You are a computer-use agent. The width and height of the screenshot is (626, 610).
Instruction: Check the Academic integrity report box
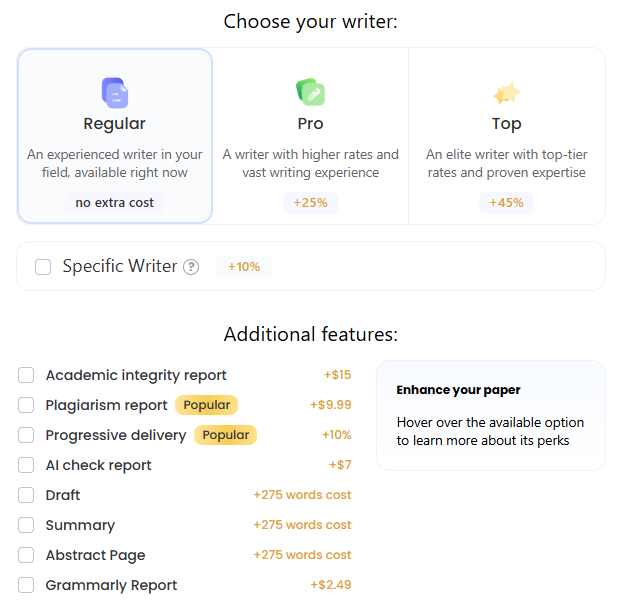click(x=26, y=375)
